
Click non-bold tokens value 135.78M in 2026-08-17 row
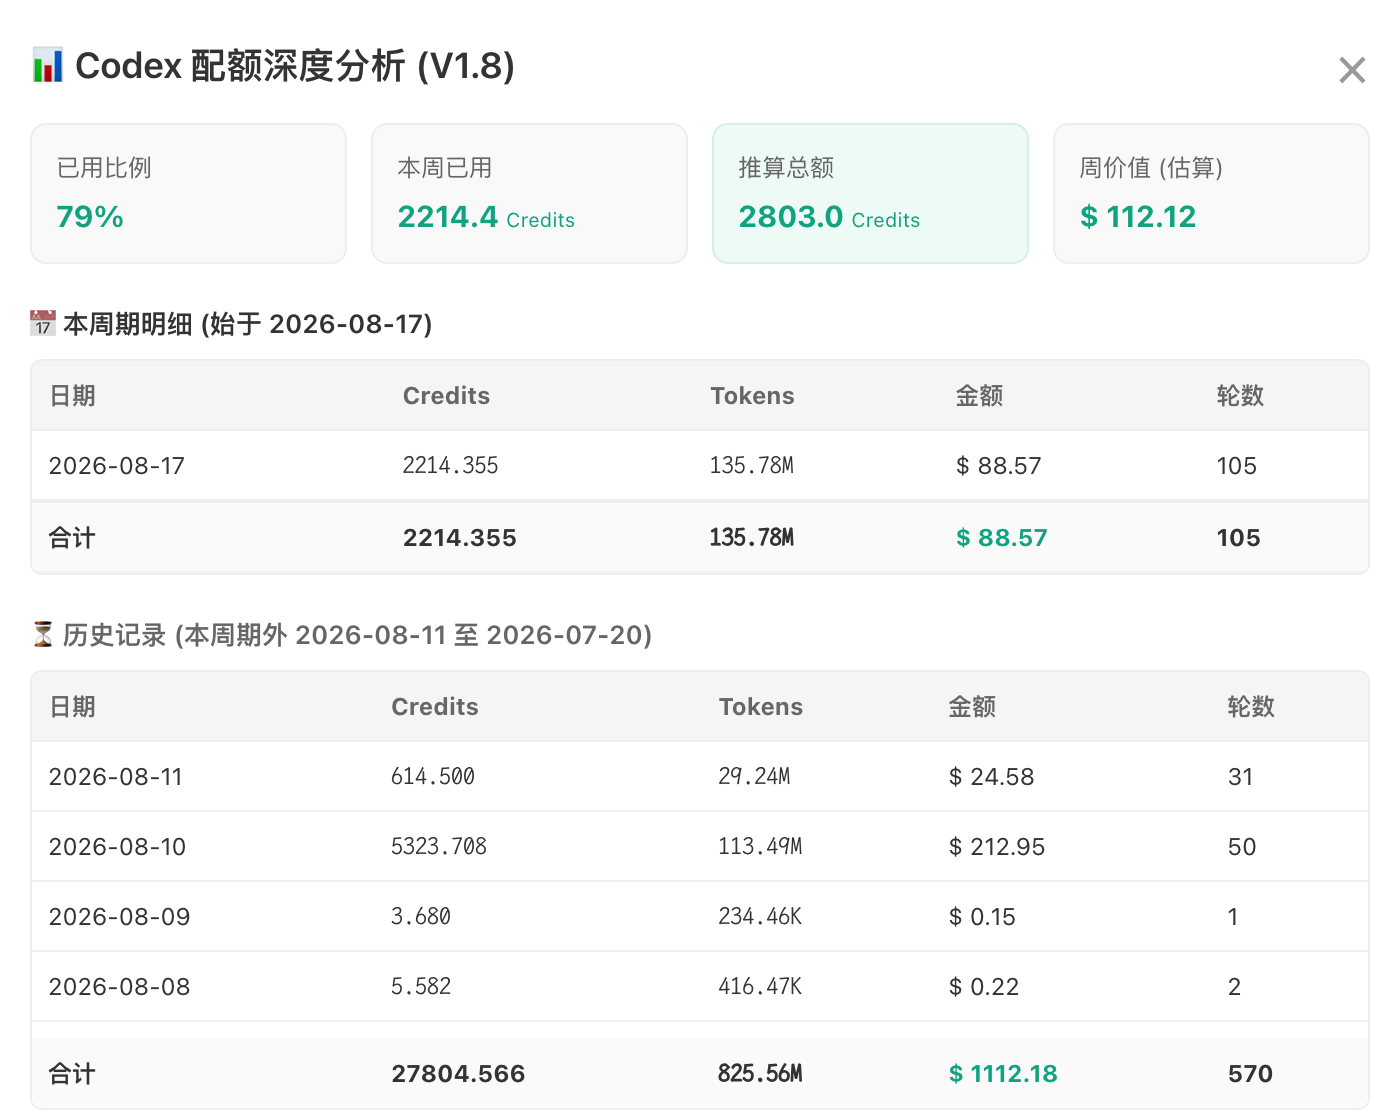752,466
